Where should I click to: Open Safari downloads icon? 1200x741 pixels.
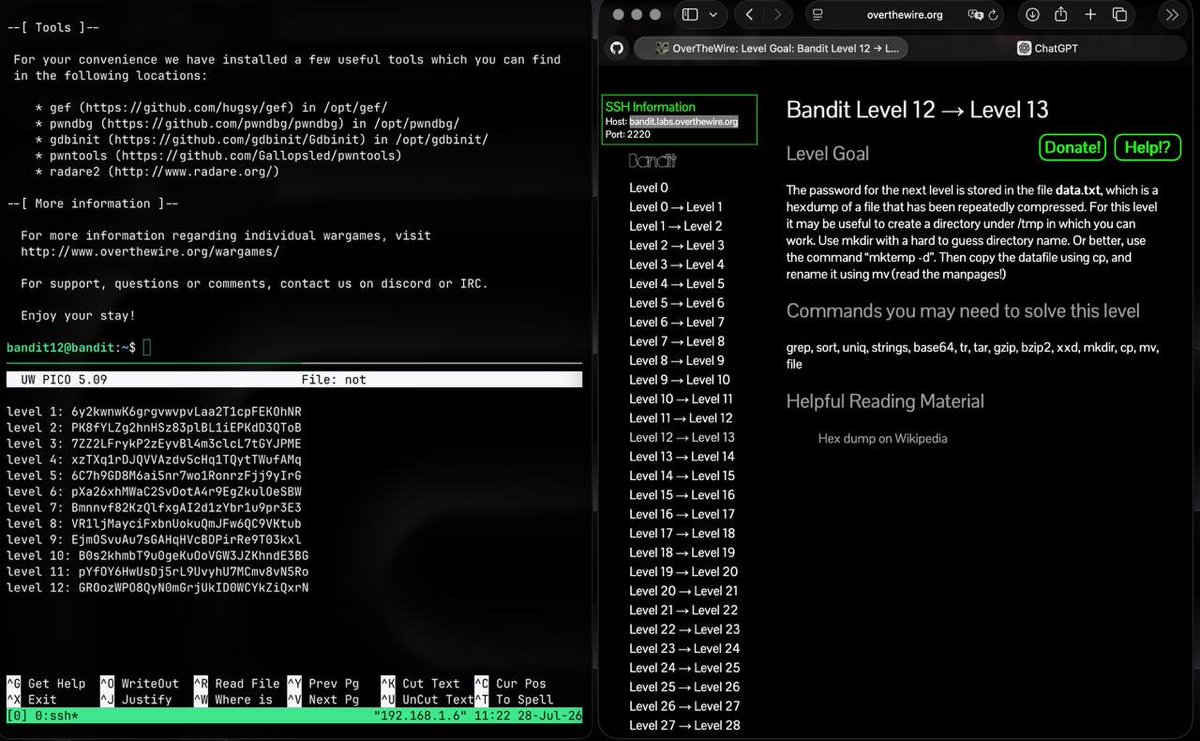pos(1032,15)
